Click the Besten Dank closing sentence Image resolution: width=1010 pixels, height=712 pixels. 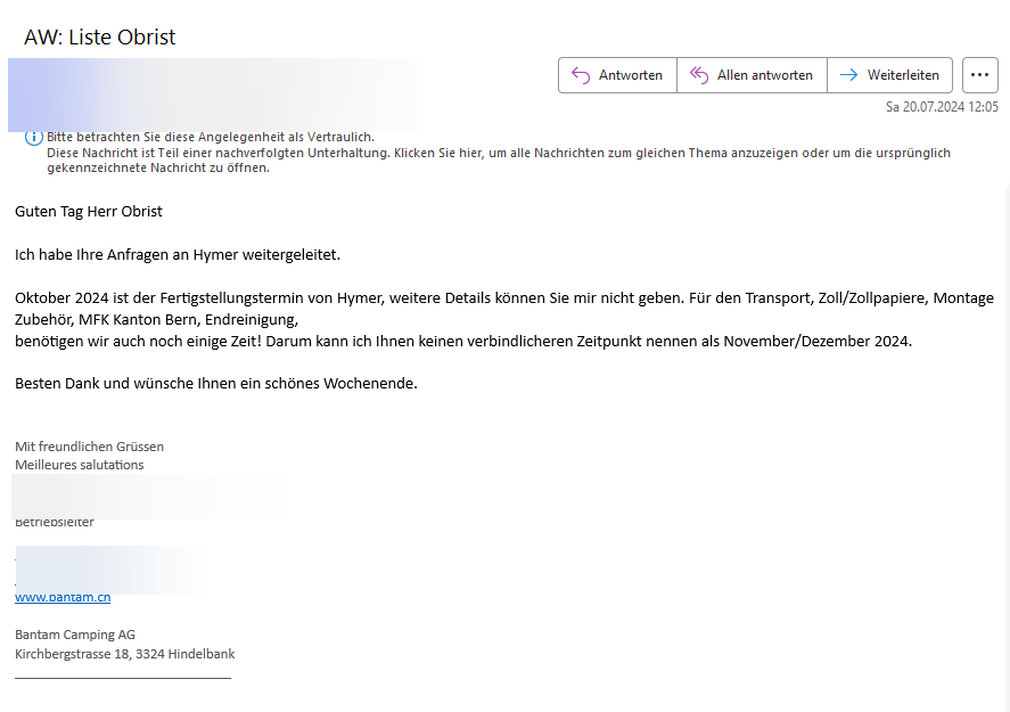pyautogui.click(x=215, y=383)
